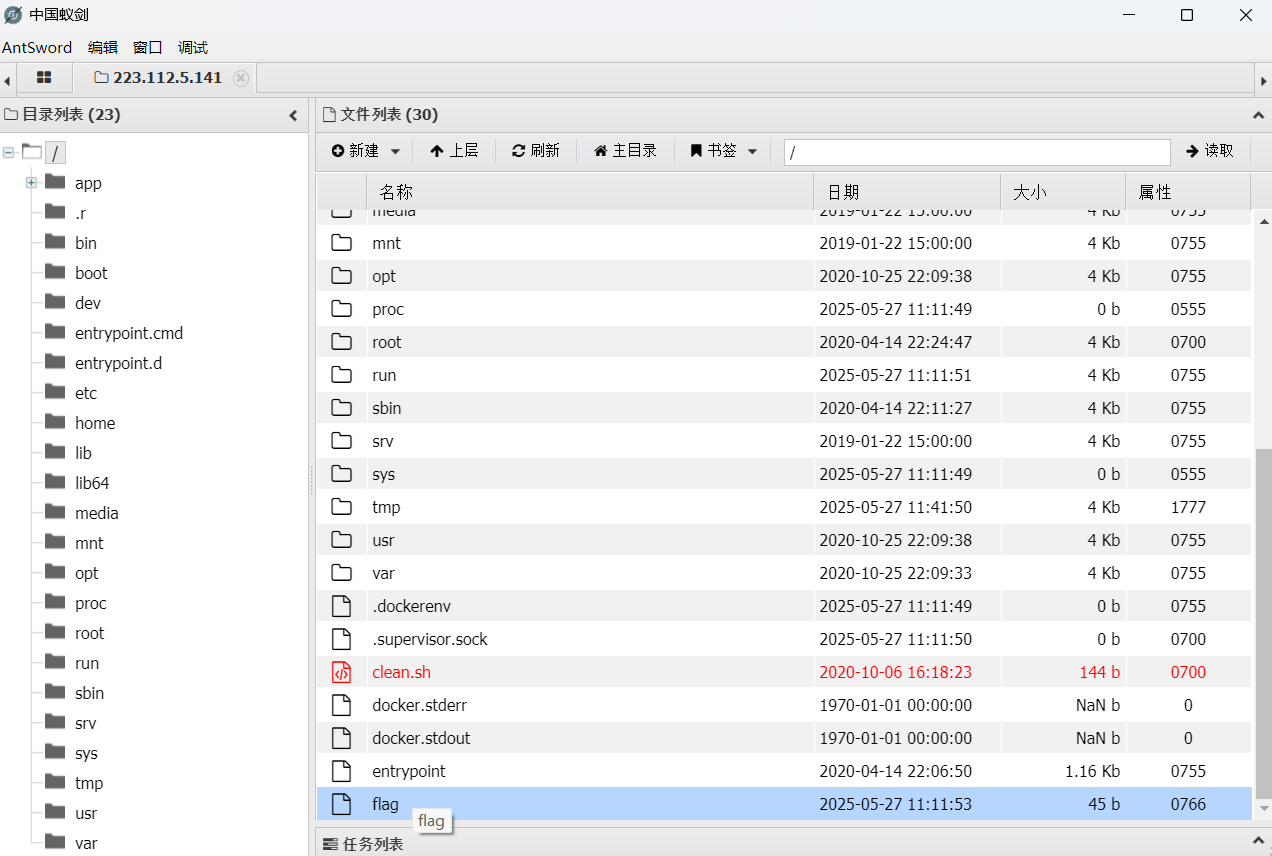Sort files by 大小 column header

1063,192
